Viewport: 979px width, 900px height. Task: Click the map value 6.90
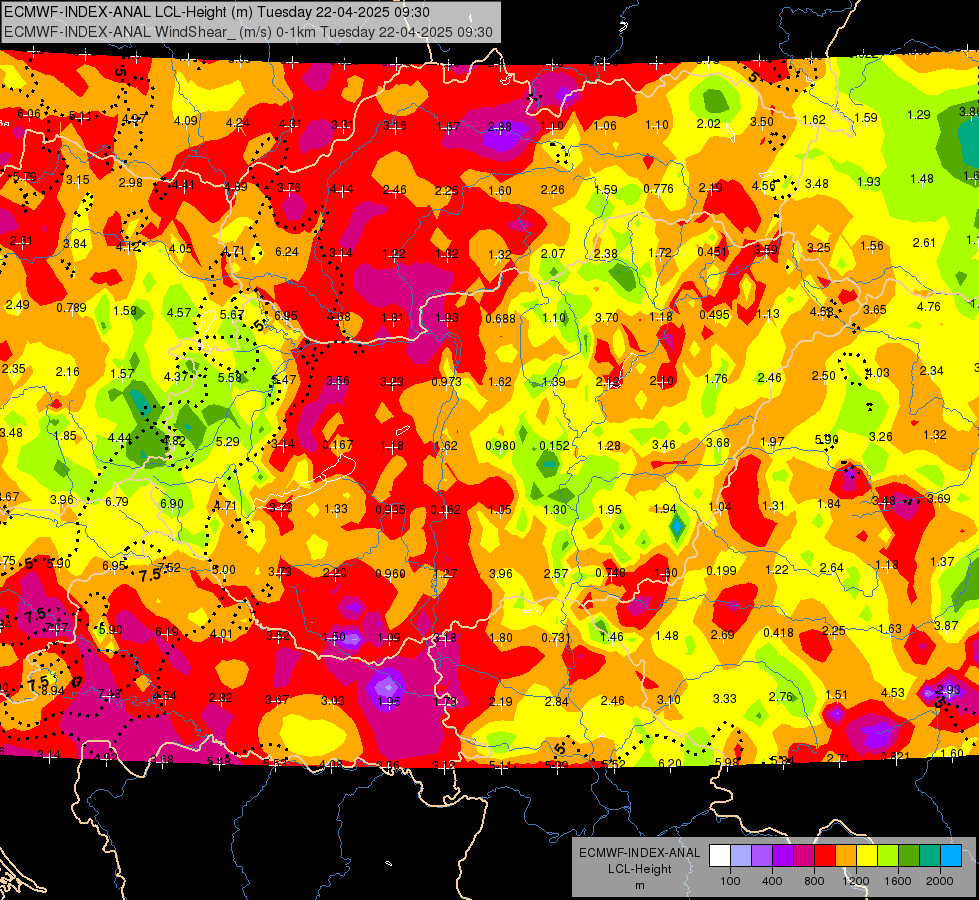click(172, 503)
